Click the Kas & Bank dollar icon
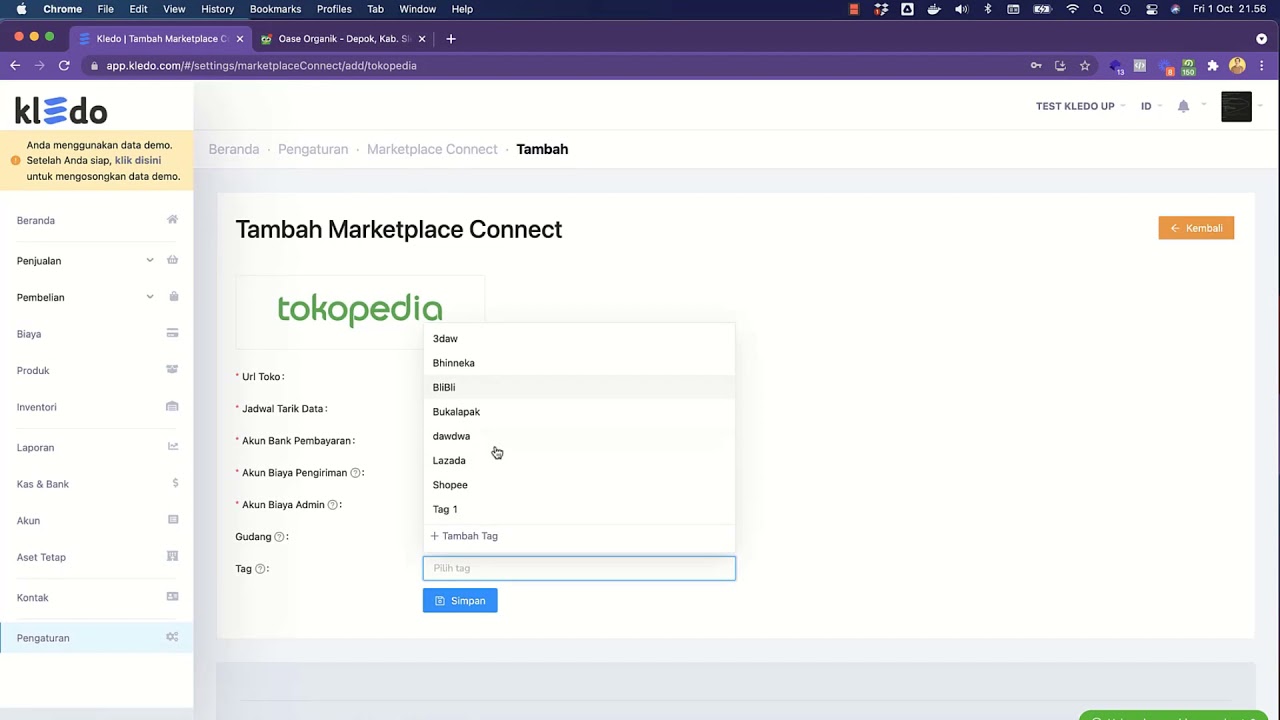 point(175,483)
